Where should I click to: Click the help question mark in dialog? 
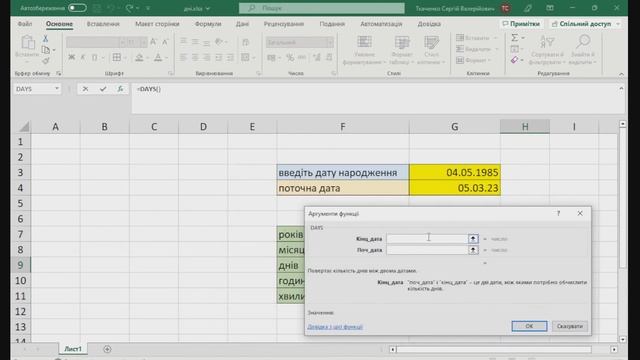point(558,213)
